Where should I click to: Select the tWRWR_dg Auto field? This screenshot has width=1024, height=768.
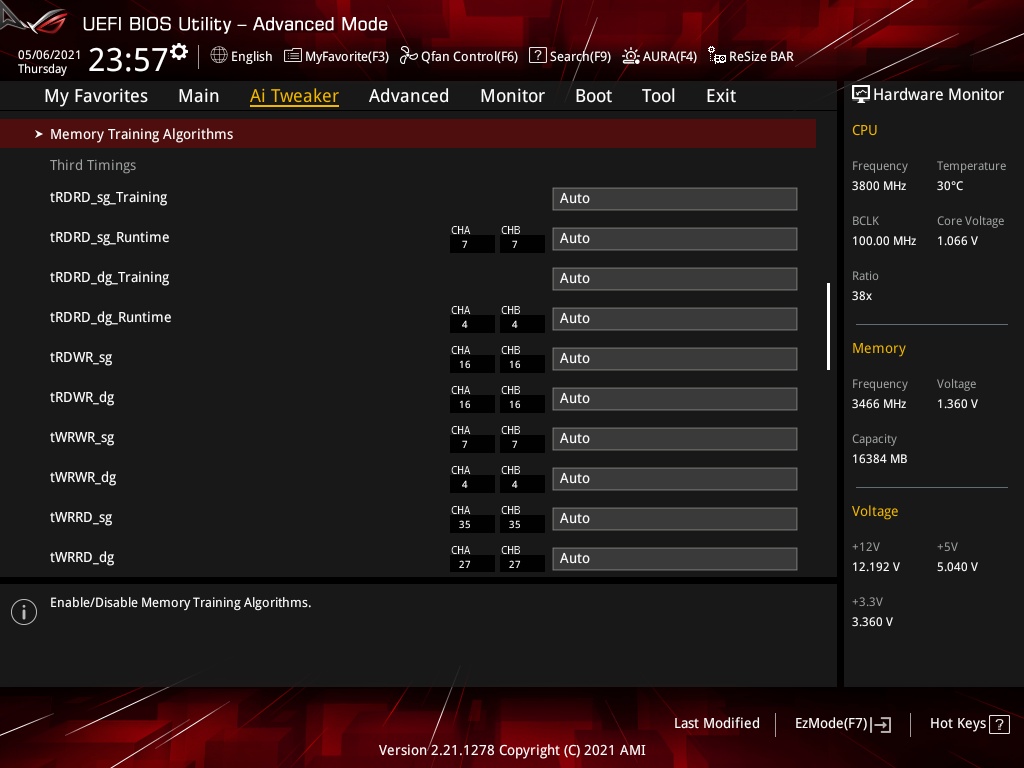(675, 479)
